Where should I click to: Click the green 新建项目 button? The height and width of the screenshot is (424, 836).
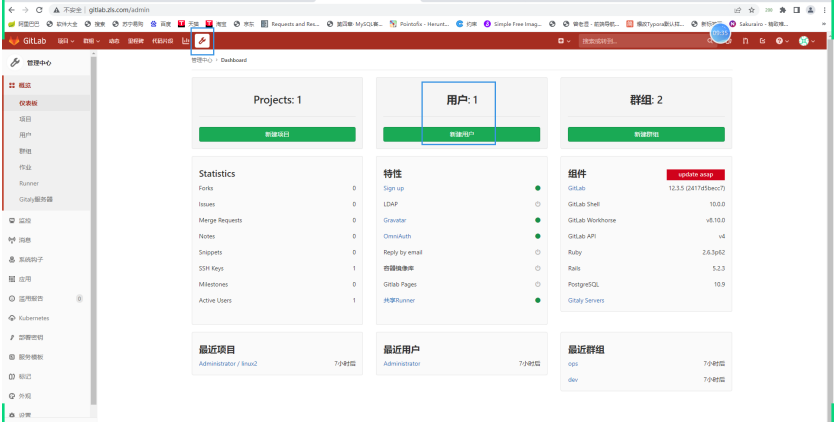click(x=277, y=134)
